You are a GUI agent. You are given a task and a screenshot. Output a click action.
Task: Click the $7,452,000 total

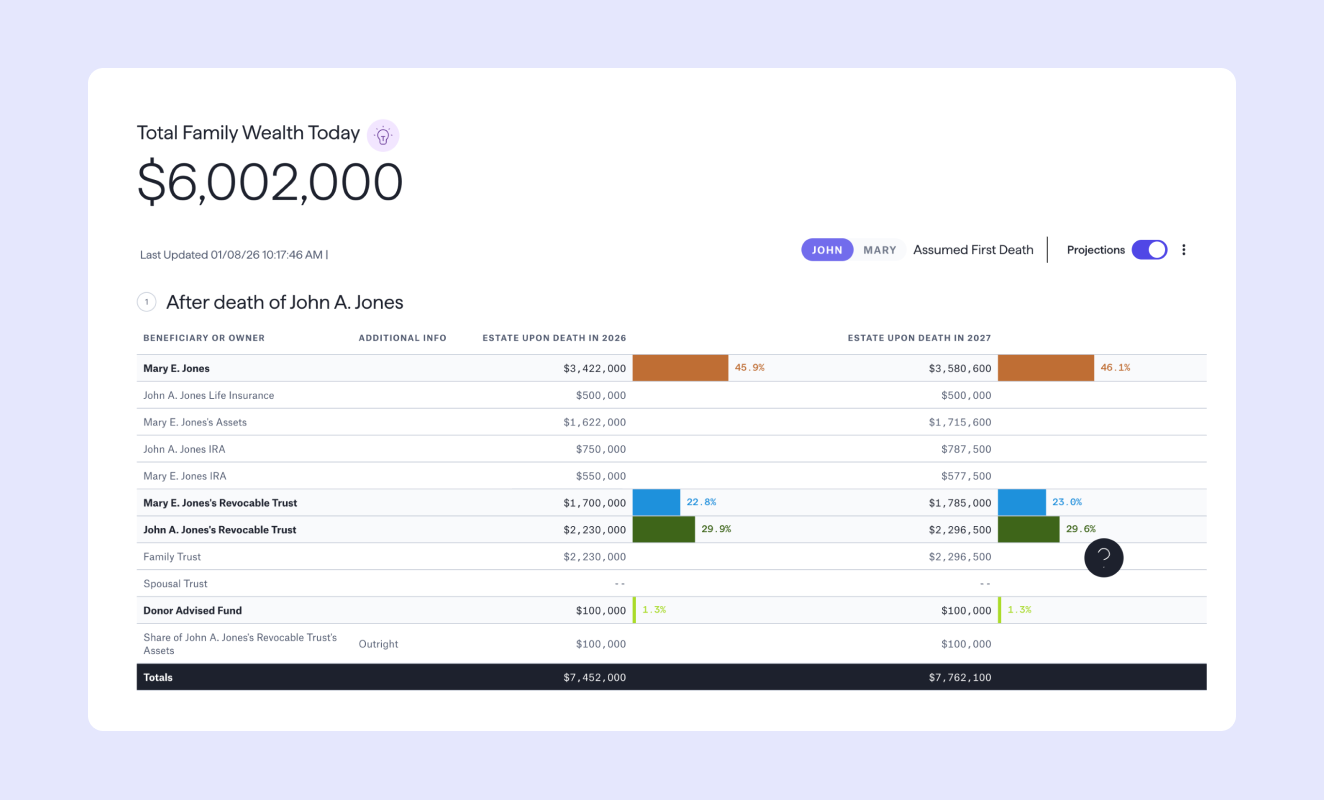click(x=594, y=677)
